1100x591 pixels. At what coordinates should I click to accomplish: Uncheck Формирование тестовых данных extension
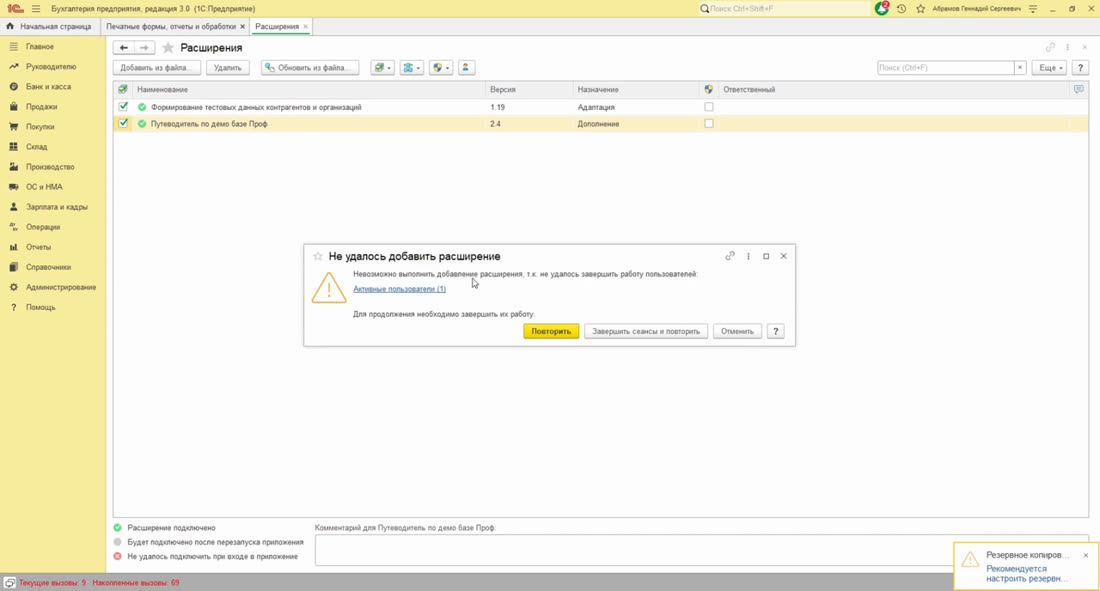tap(123, 107)
